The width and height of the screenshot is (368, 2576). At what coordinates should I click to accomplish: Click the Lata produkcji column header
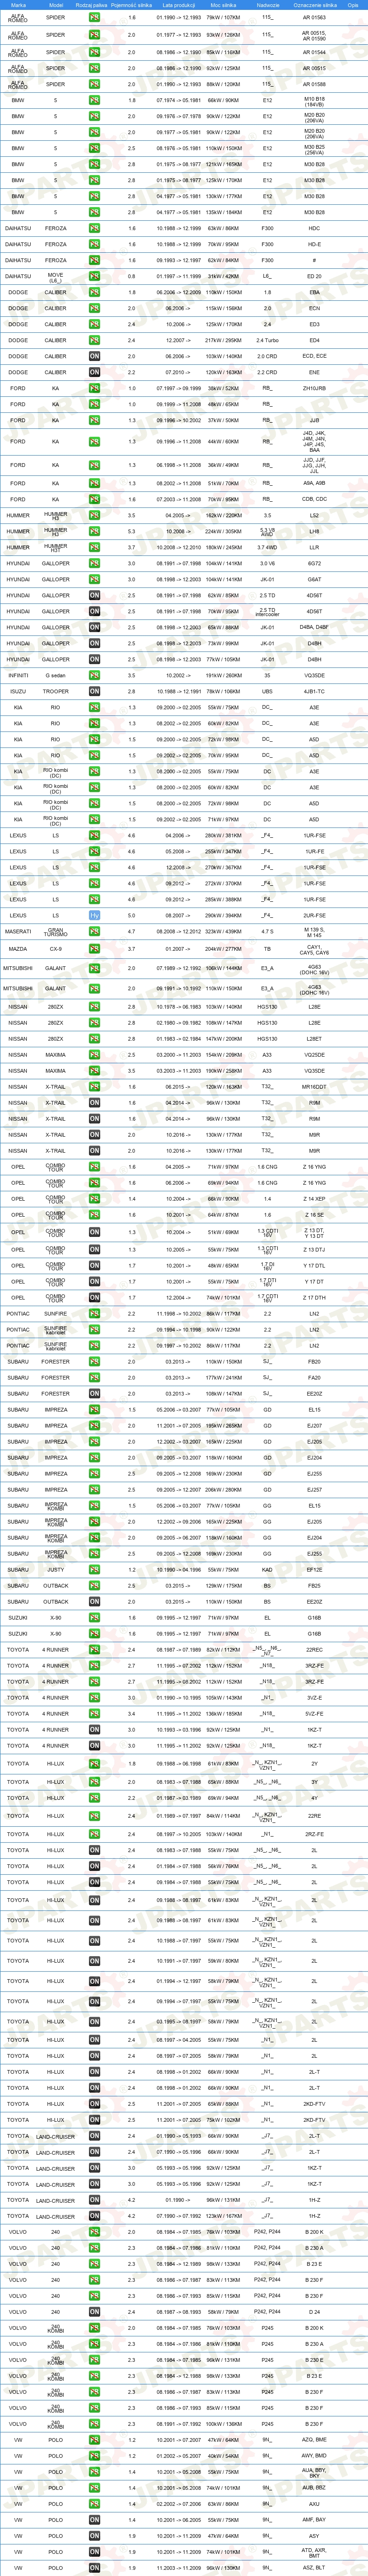(179, 5)
